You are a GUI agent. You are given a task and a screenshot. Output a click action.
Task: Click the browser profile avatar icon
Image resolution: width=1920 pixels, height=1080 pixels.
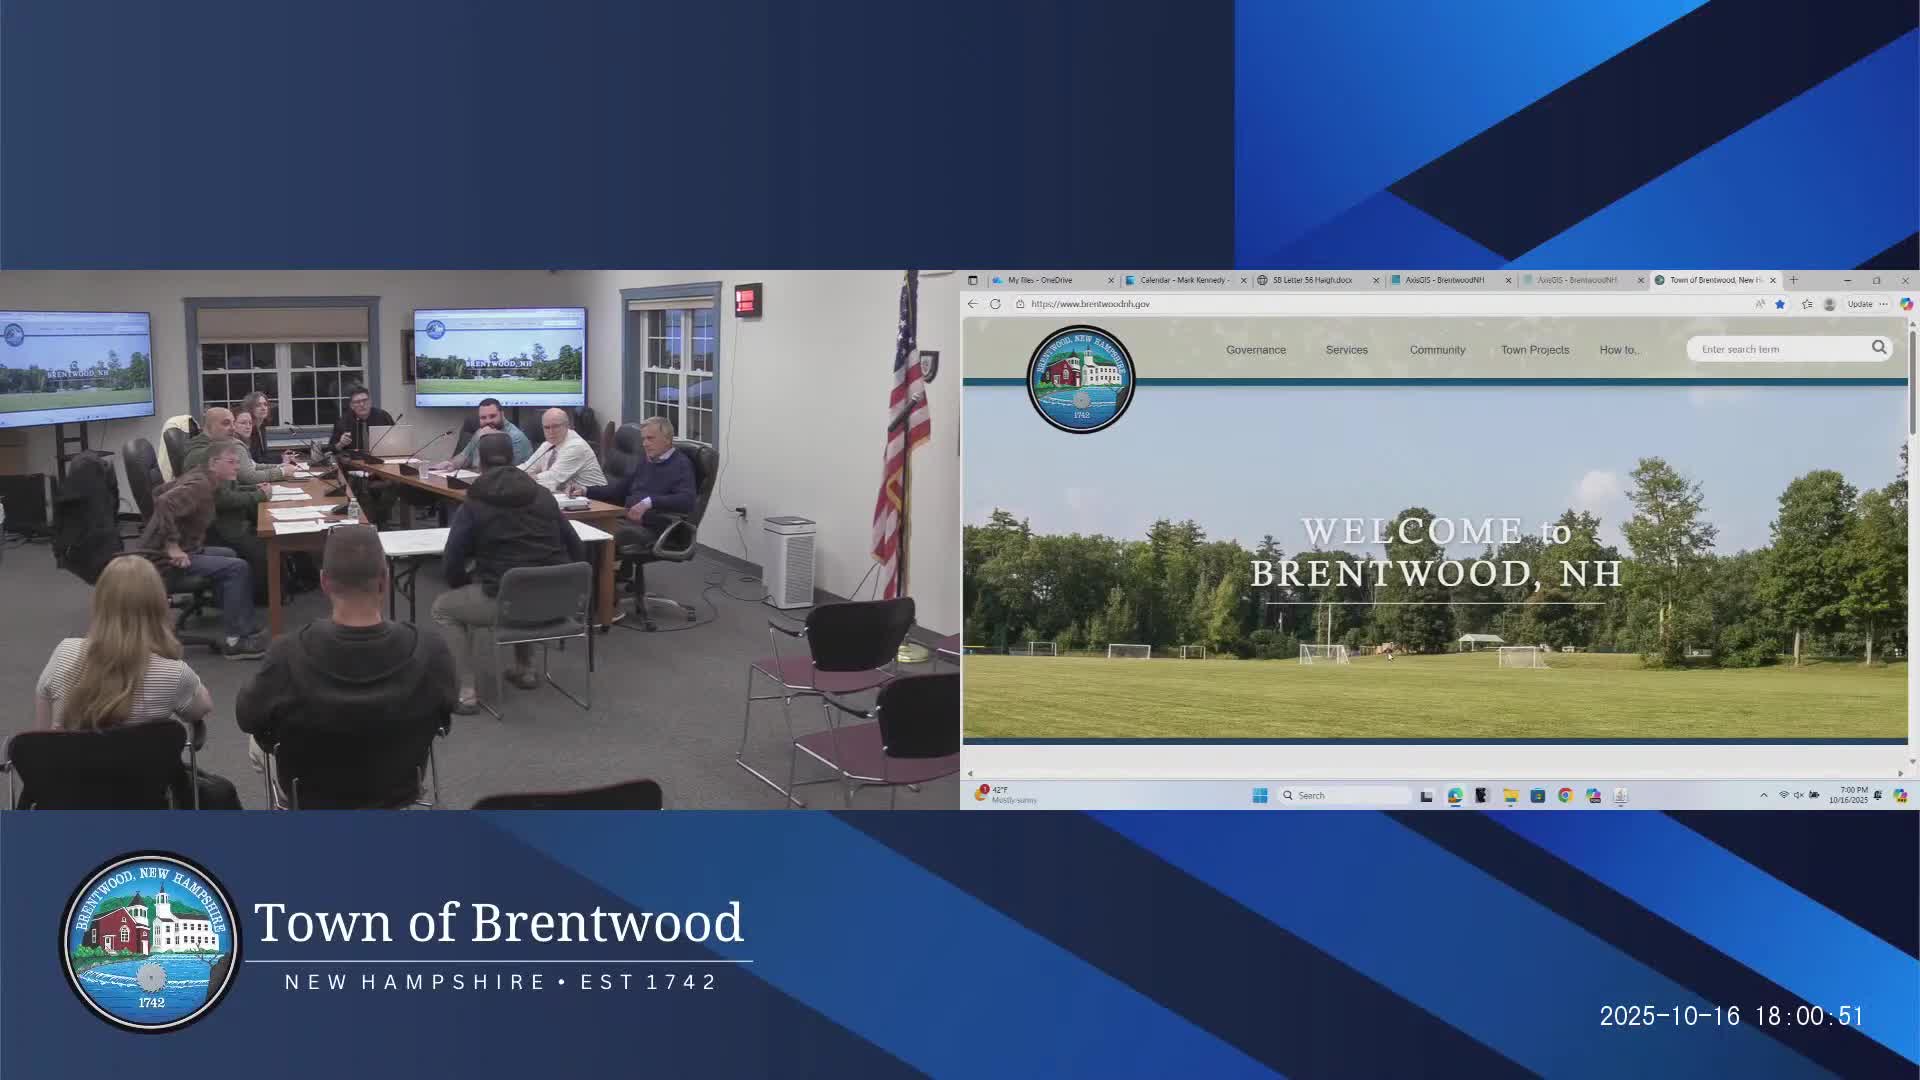[x=1829, y=304]
